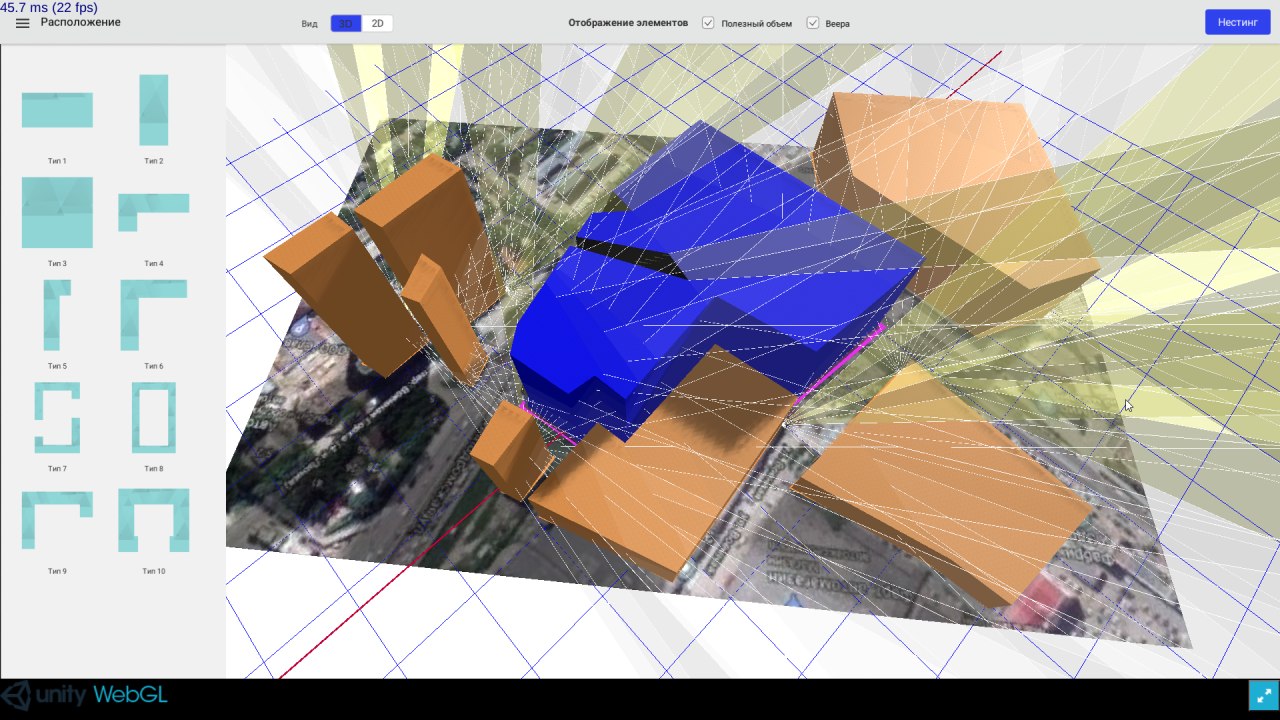The height and width of the screenshot is (720, 1280).
Task: Enter fullscreen with the Unity expand icon
Action: pos(1263,695)
